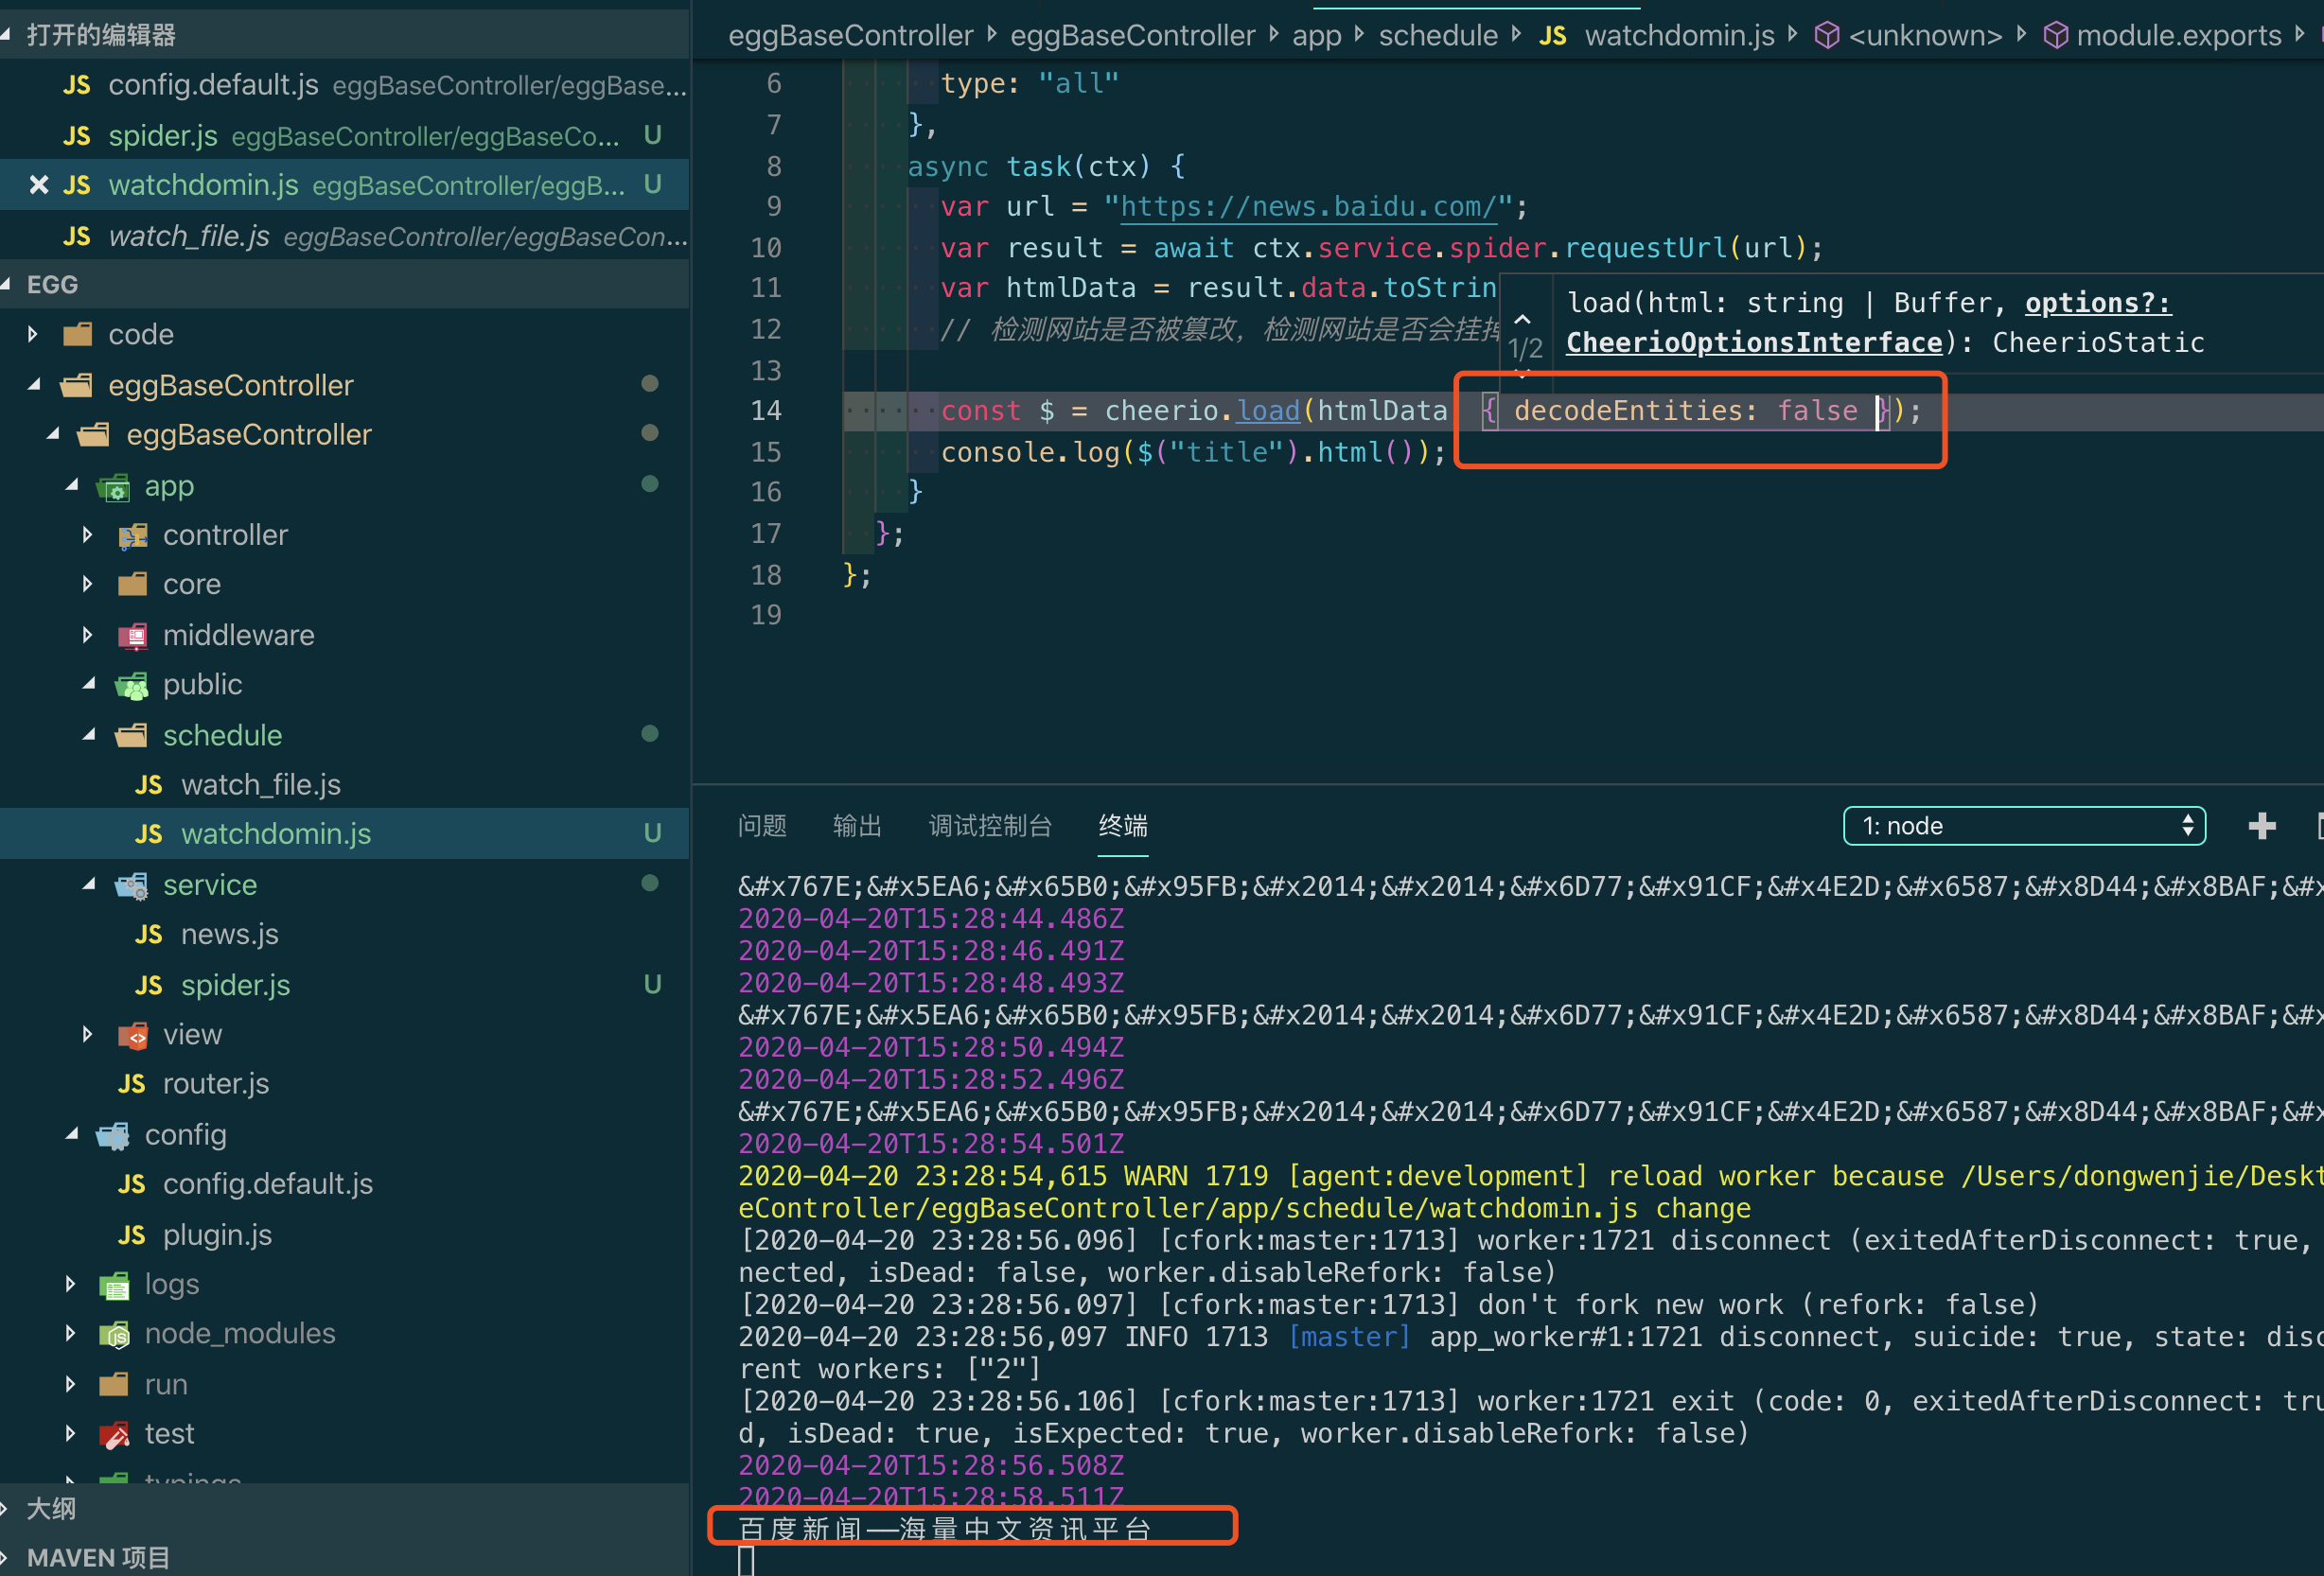
Task: Open the '1: node' terminal dropdown
Action: 2024,826
